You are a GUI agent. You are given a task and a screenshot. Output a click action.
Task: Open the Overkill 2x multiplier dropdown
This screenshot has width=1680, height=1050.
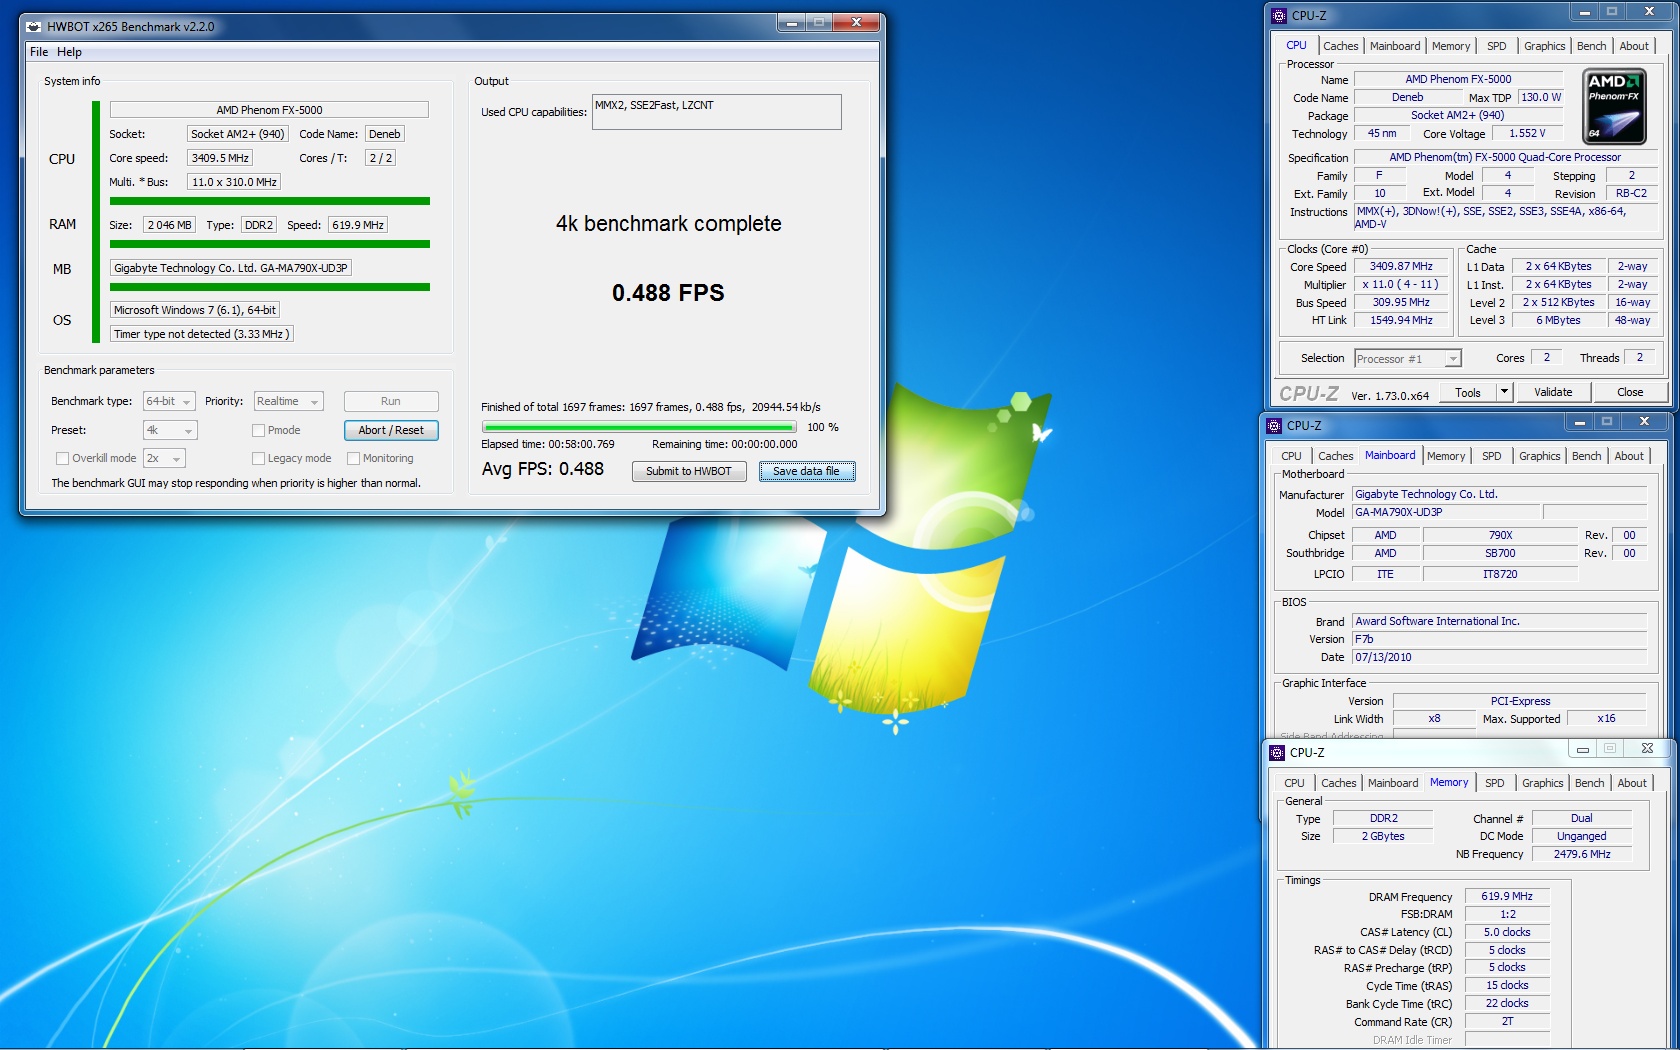165,458
